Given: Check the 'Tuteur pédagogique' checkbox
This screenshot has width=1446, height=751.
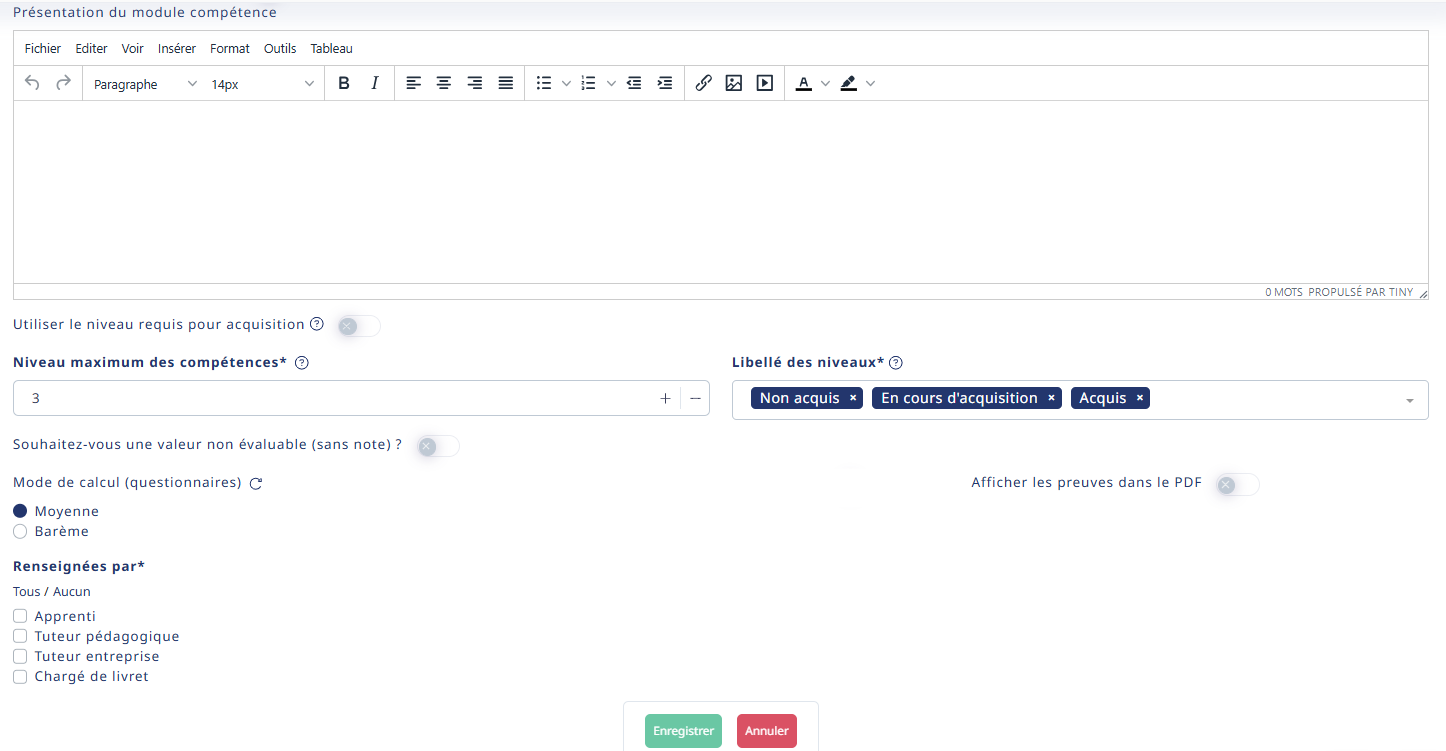Looking at the screenshot, I should coord(20,636).
